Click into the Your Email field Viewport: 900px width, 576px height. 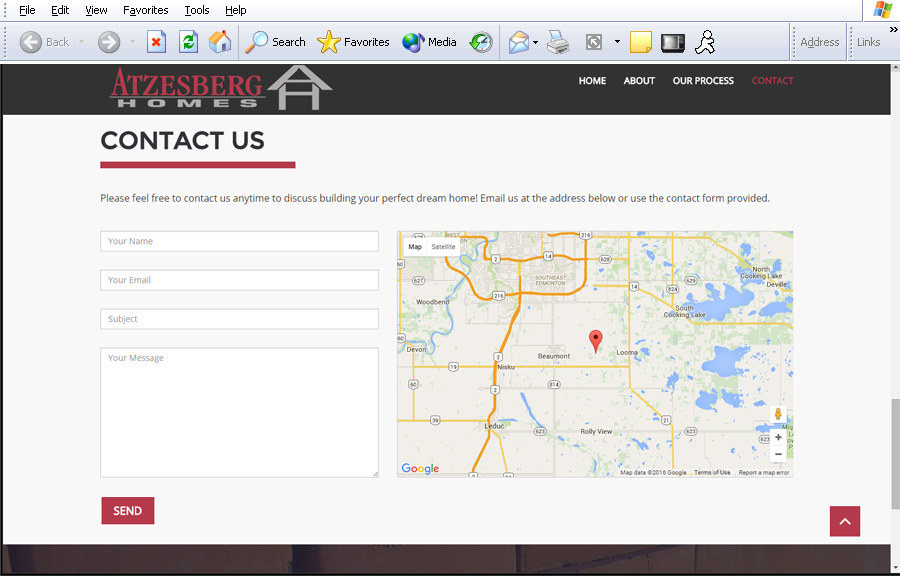(239, 280)
